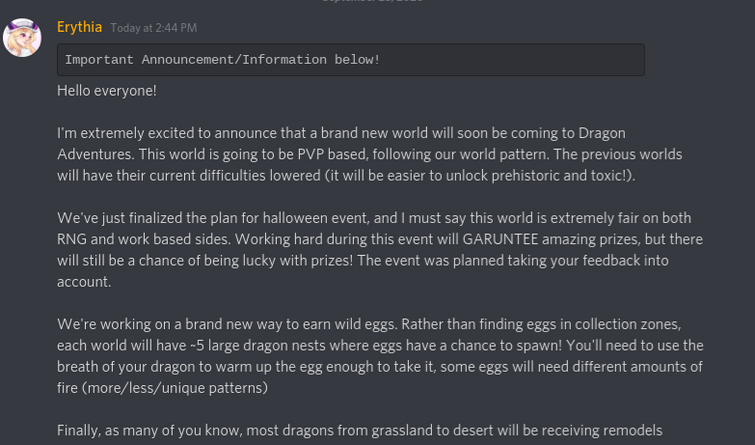Image resolution: width=755 pixels, height=445 pixels.
Task: Click the partially hidden date divider at the top
Action: tap(372, 2)
